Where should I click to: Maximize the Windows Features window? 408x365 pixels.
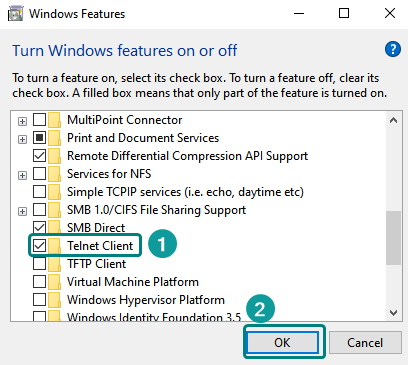click(344, 14)
